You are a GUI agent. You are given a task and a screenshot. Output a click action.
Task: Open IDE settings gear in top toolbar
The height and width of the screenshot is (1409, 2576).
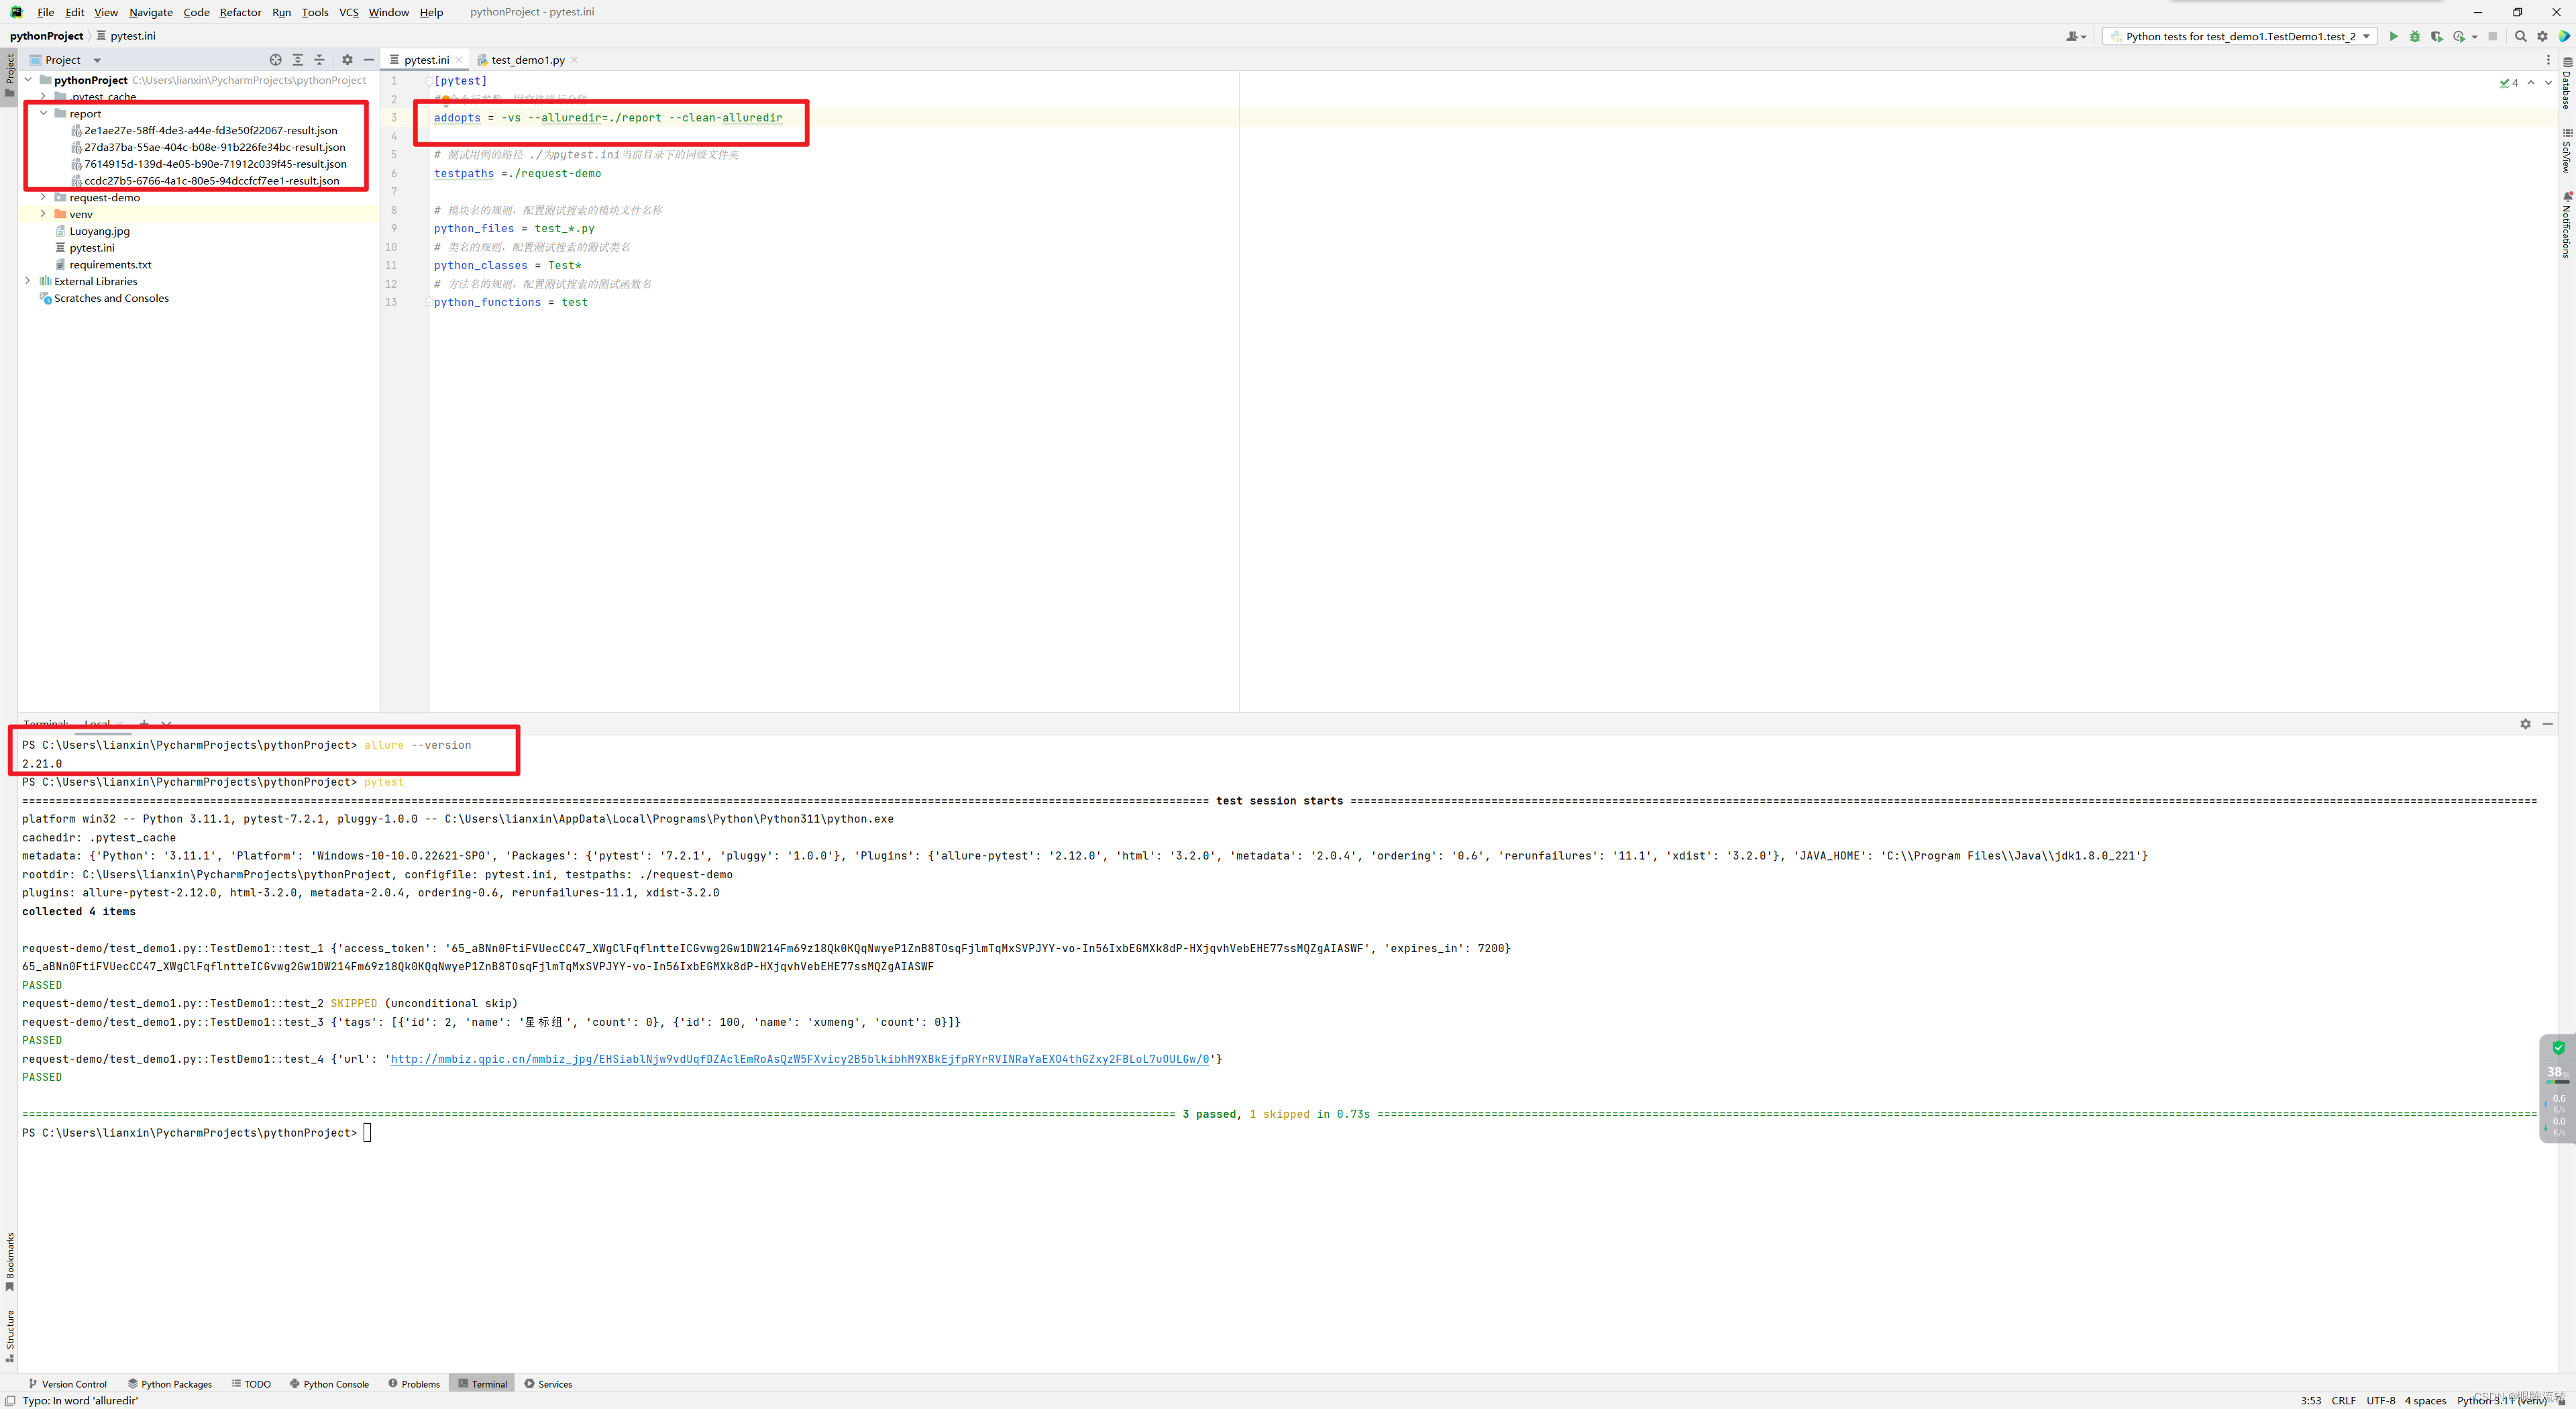[2543, 36]
